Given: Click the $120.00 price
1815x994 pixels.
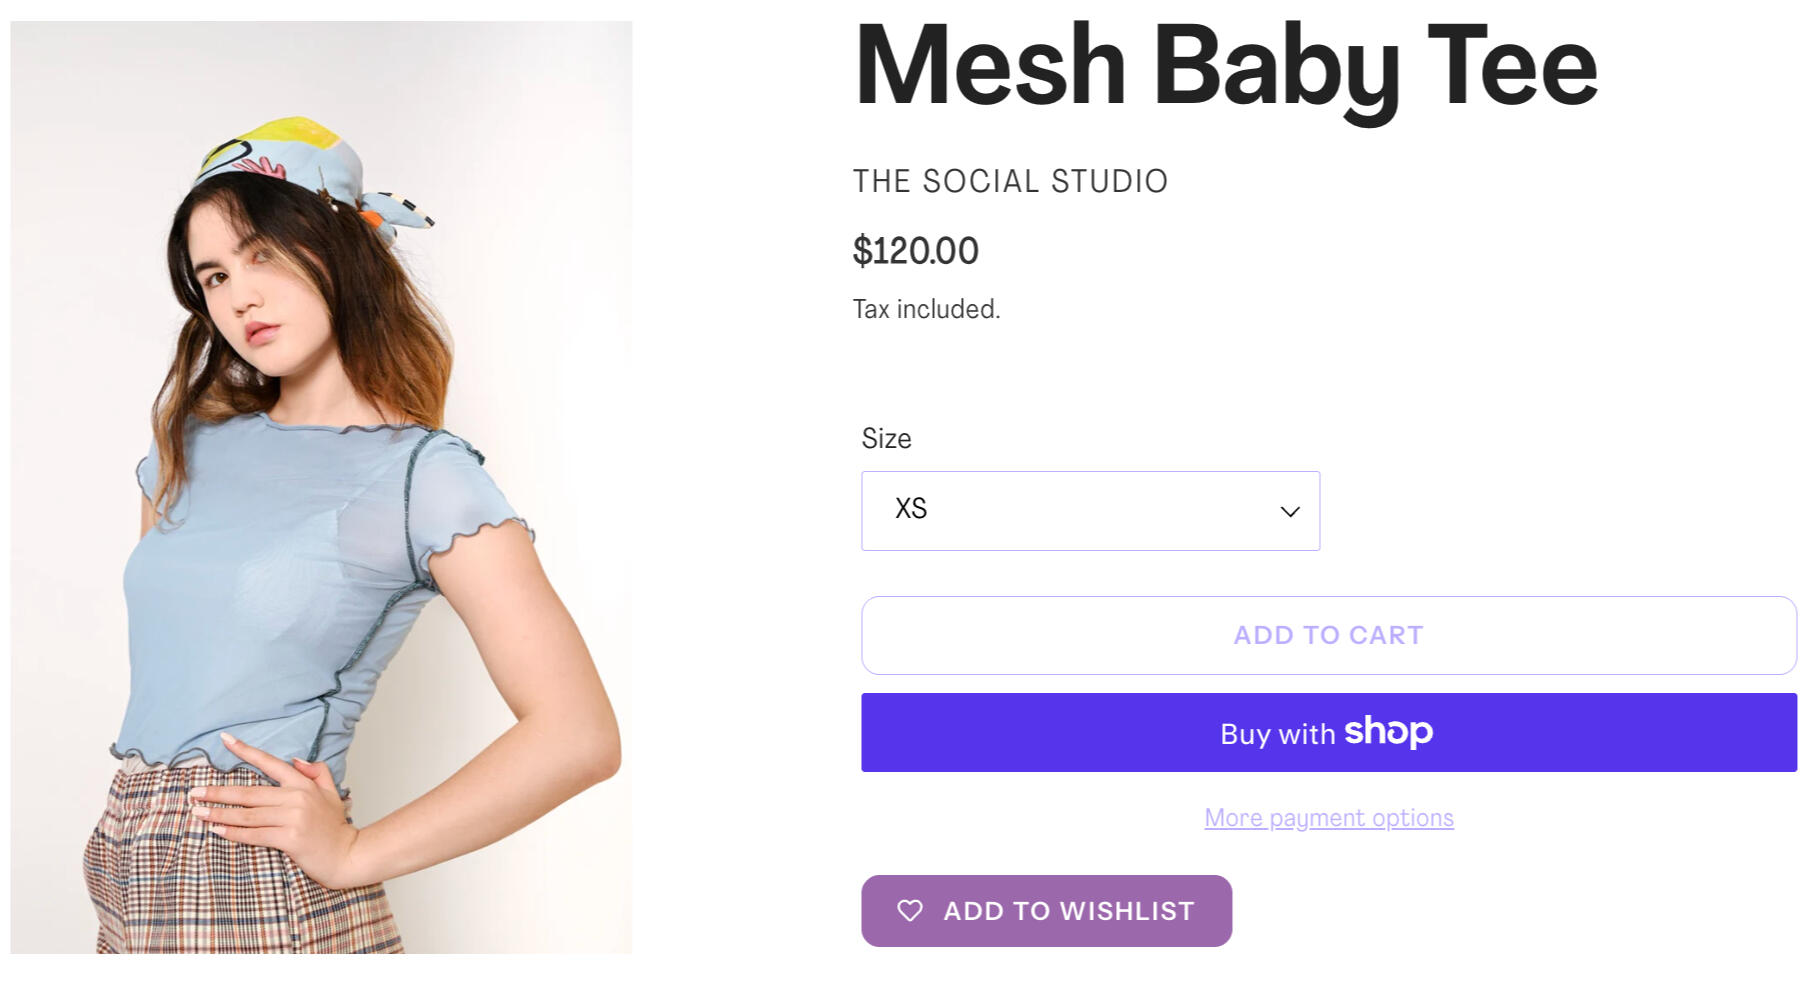Looking at the screenshot, I should pyautogui.click(x=915, y=251).
